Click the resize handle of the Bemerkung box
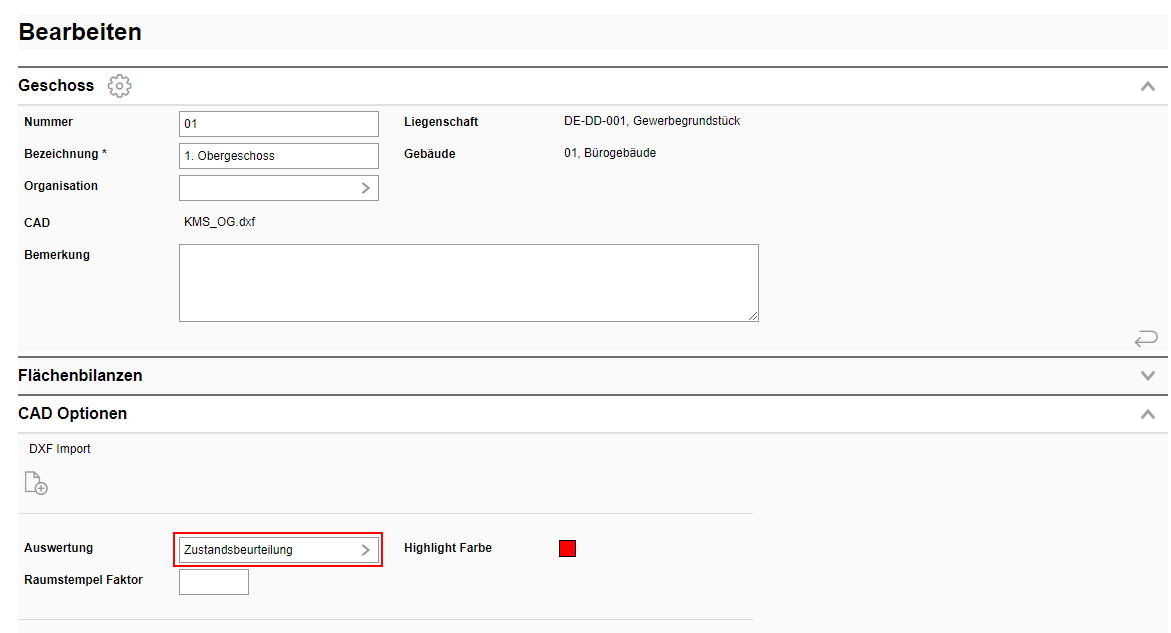This screenshot has width=1171, height=633. [754, 315]
